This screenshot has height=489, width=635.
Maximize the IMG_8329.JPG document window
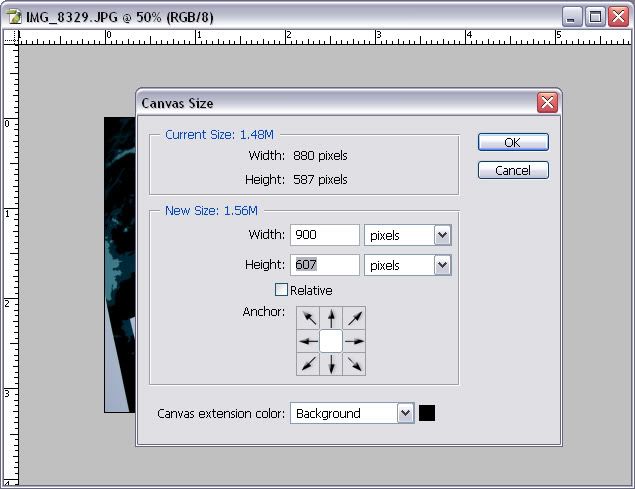[595, 17]
